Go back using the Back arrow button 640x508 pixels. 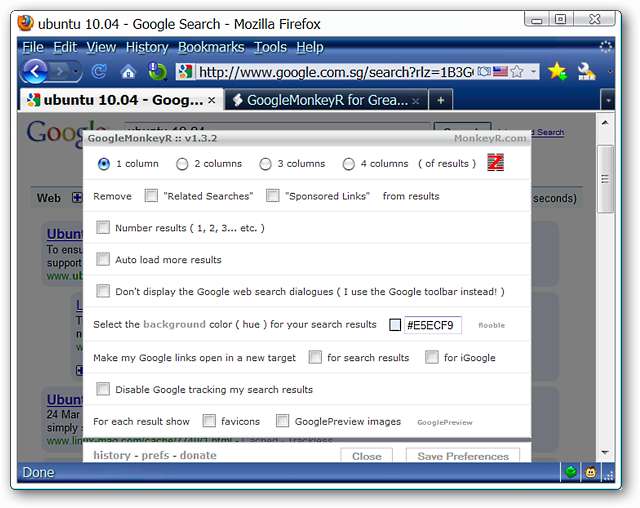tap(36, 72)
